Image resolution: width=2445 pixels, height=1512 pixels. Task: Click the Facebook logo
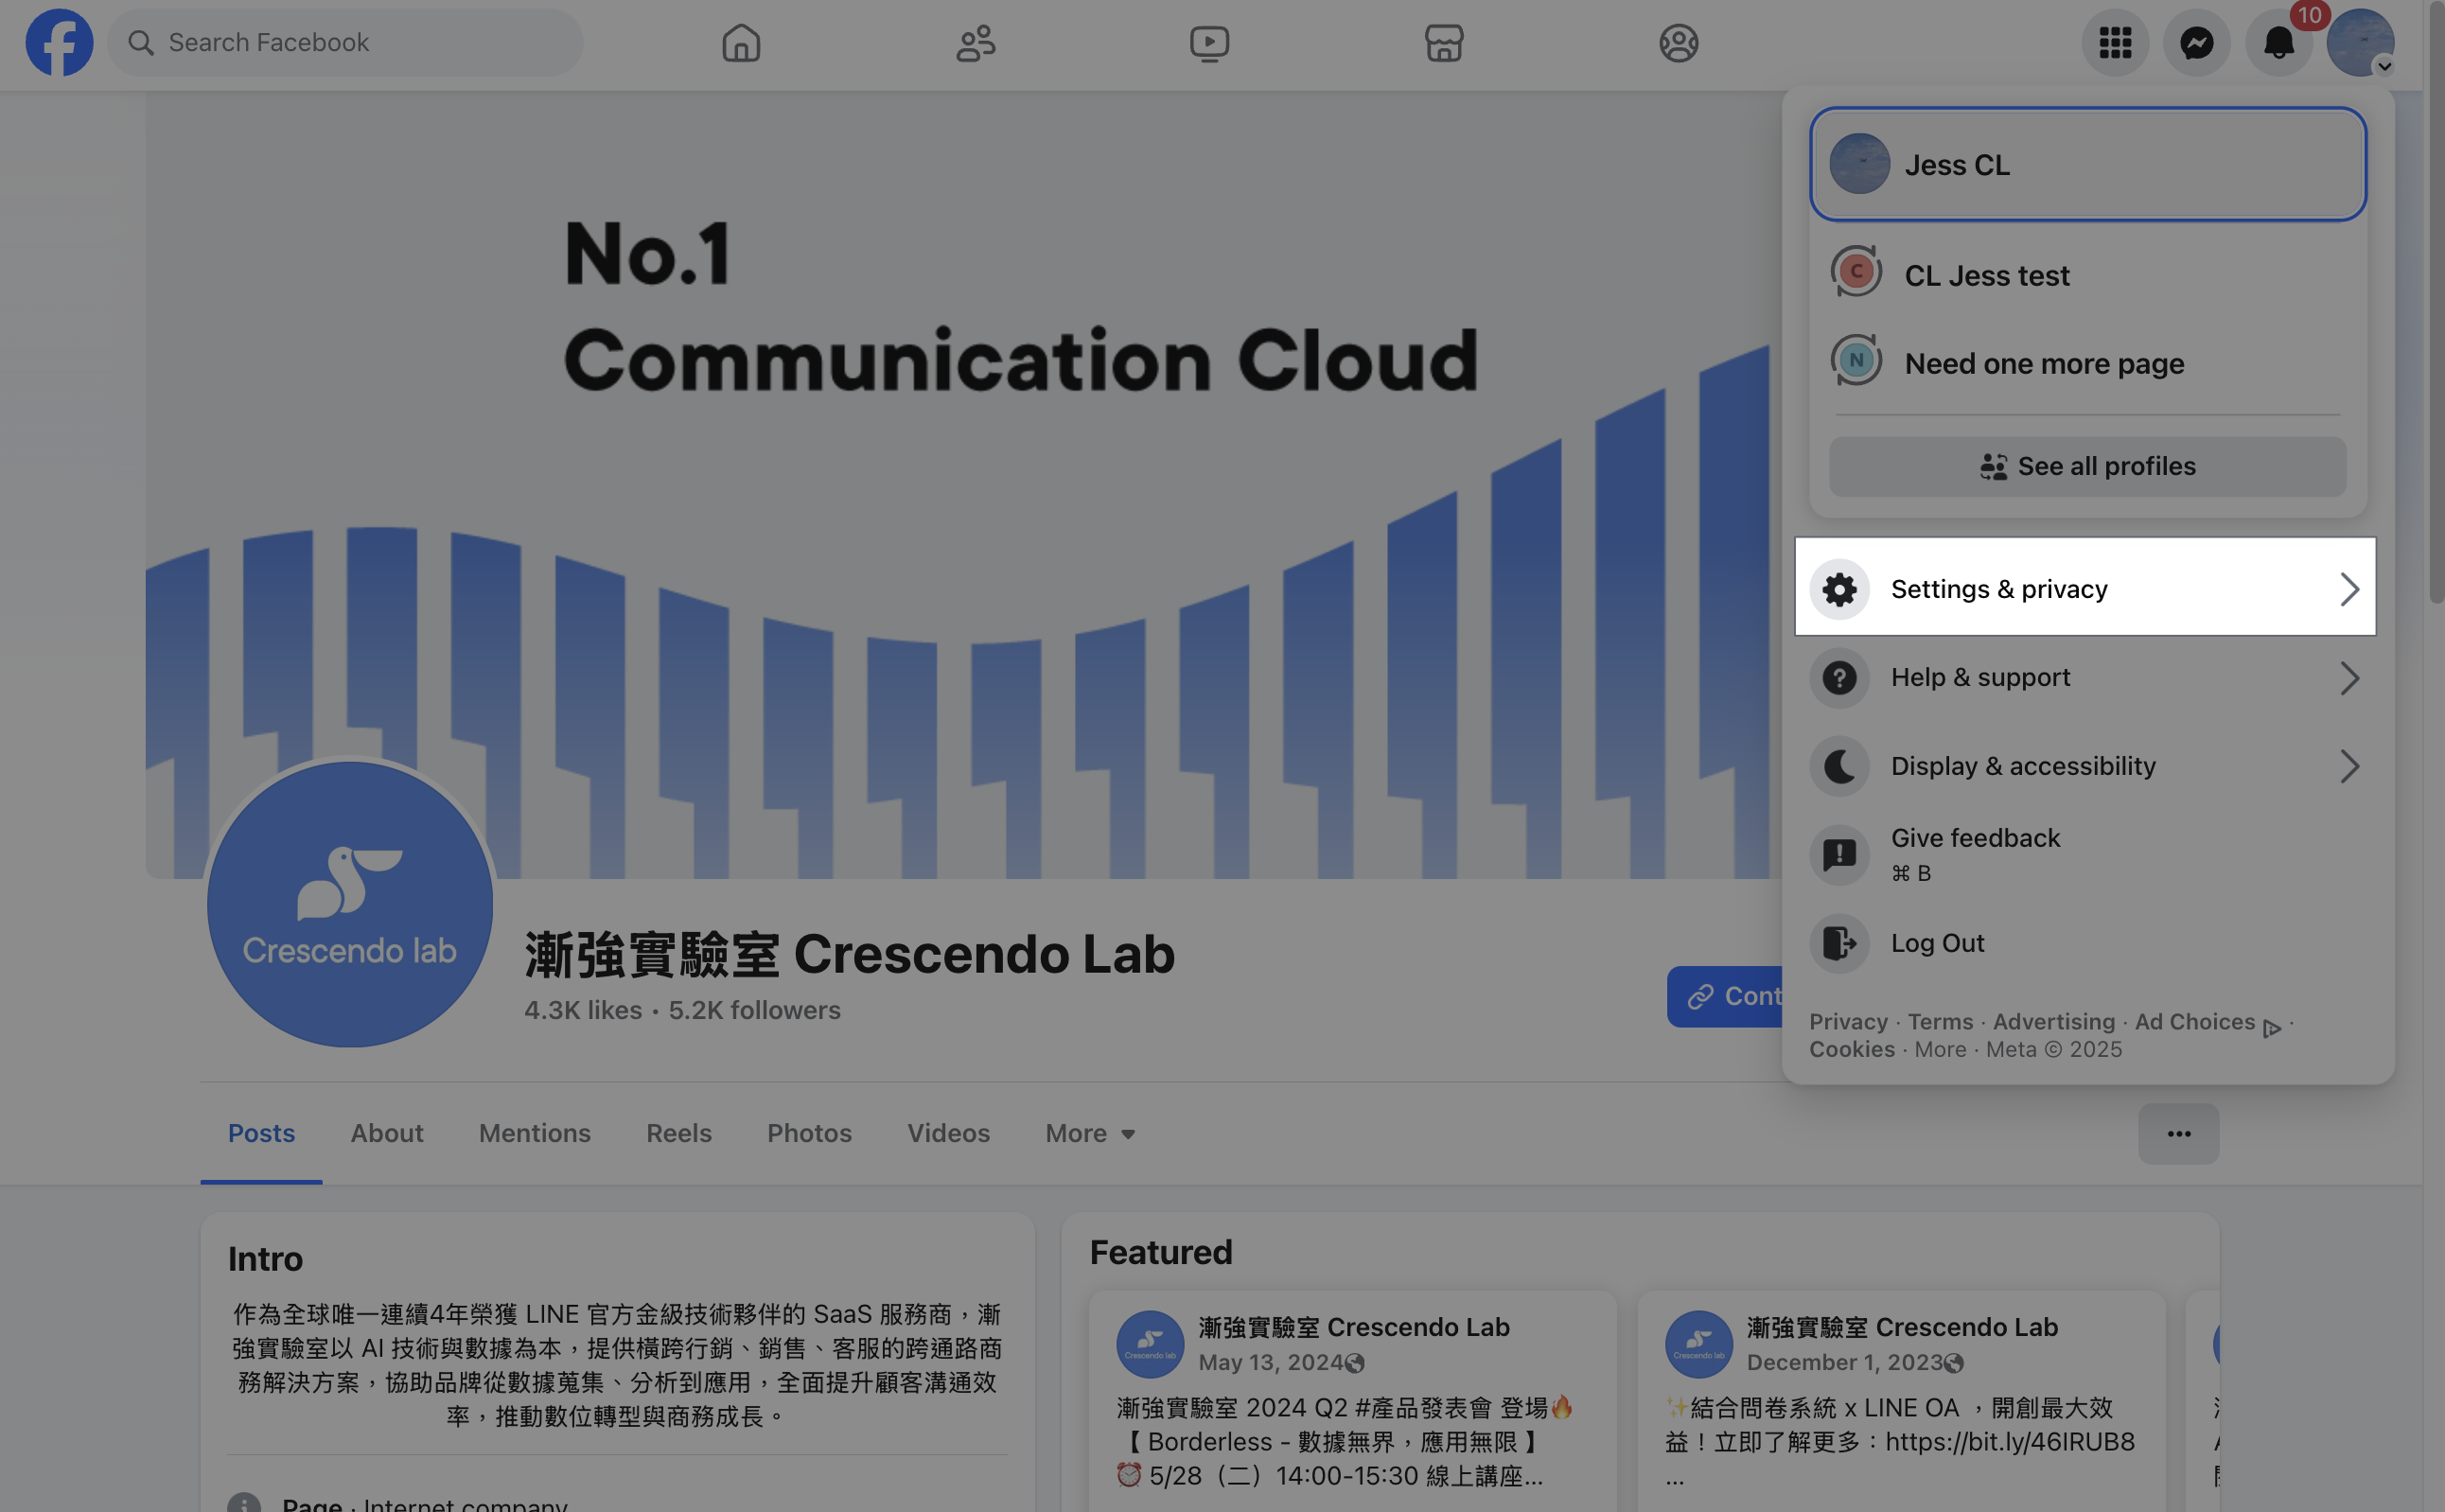(59, 43)
